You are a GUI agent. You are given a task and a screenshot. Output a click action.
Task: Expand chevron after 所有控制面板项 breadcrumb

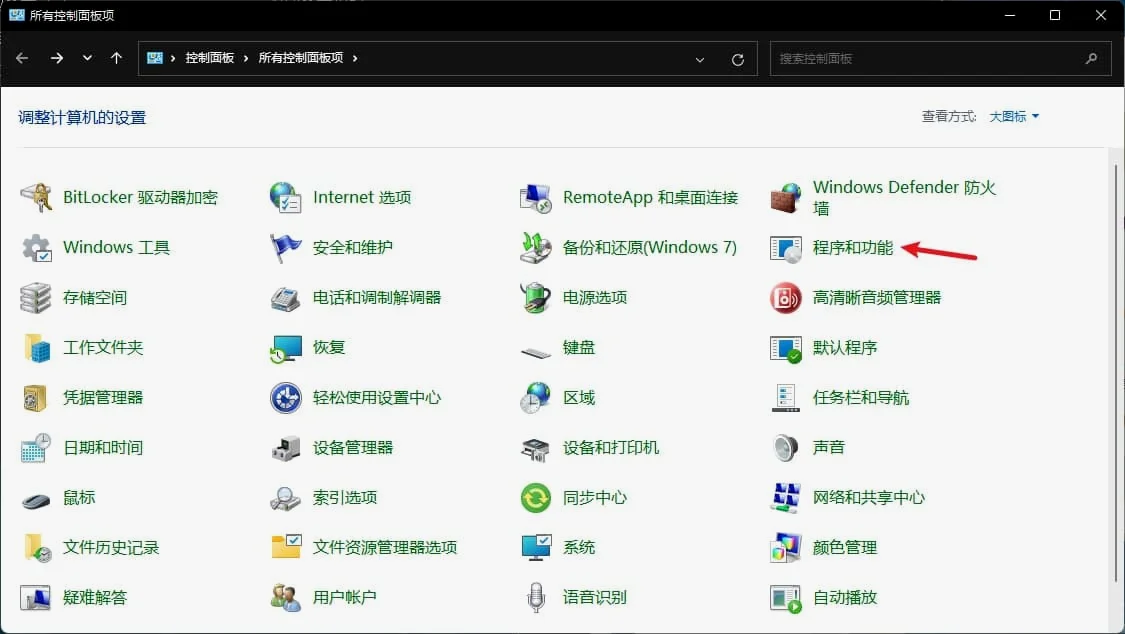coord(354,58)
